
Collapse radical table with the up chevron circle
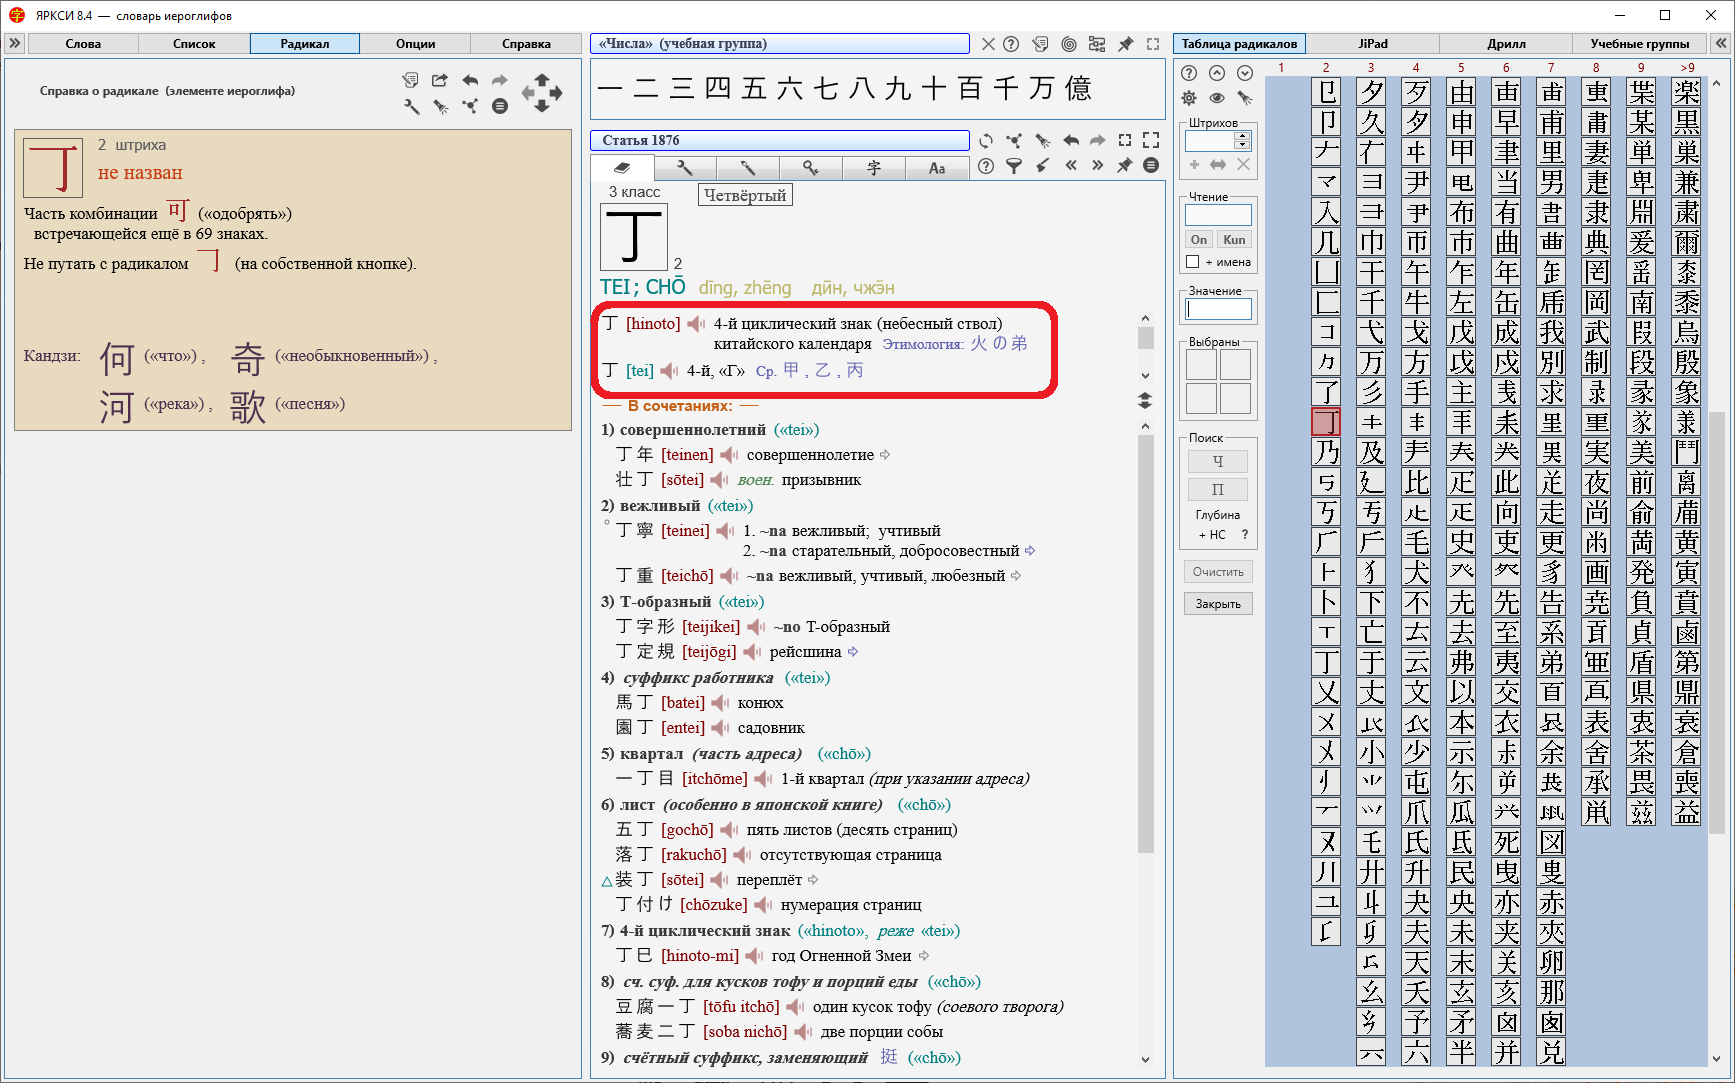[1217, 73]
